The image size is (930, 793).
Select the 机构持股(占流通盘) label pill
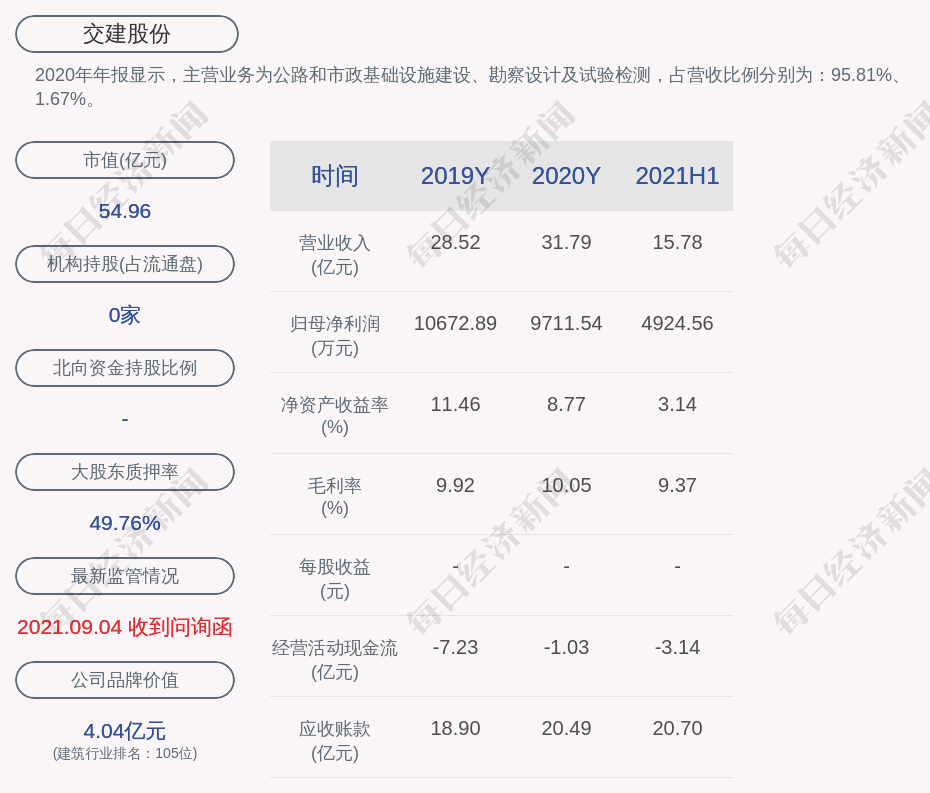click(125, 264)
